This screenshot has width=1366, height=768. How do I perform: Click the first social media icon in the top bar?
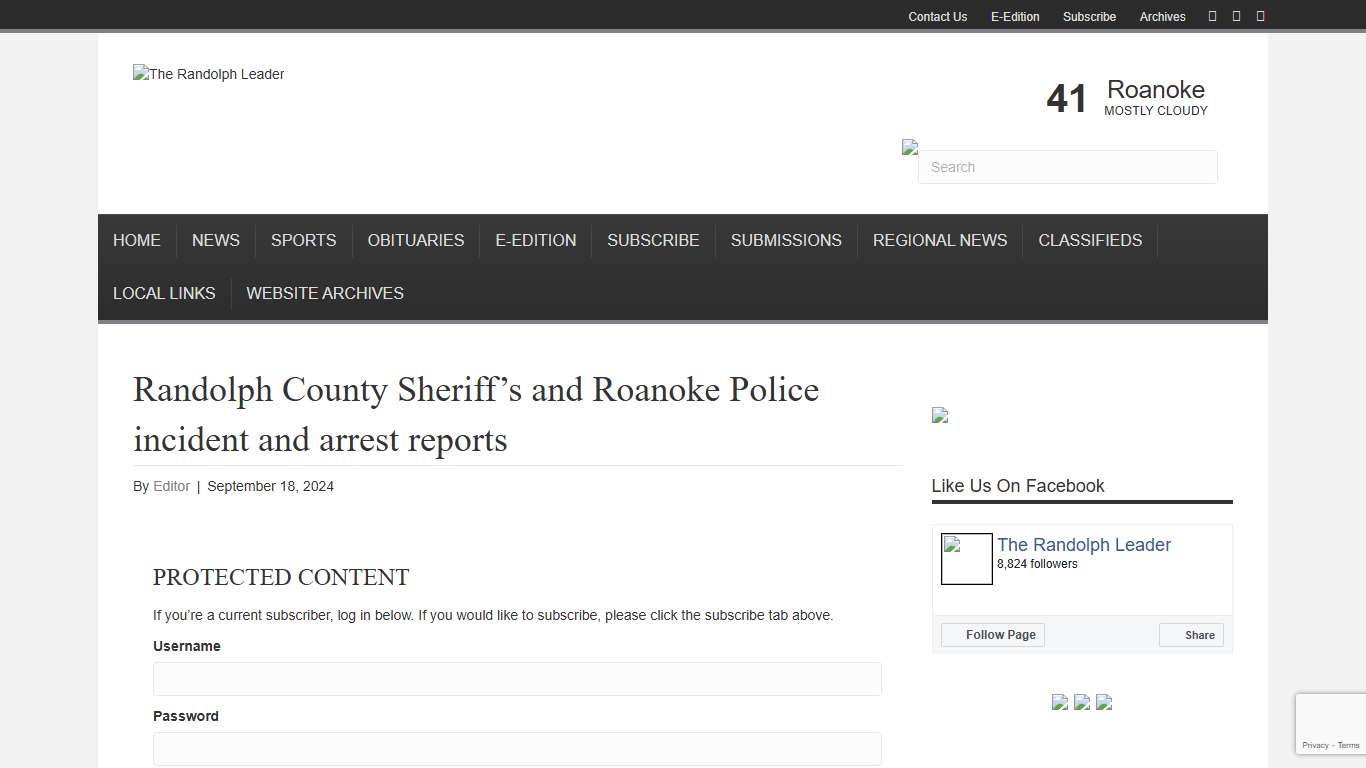[1212, 15]
